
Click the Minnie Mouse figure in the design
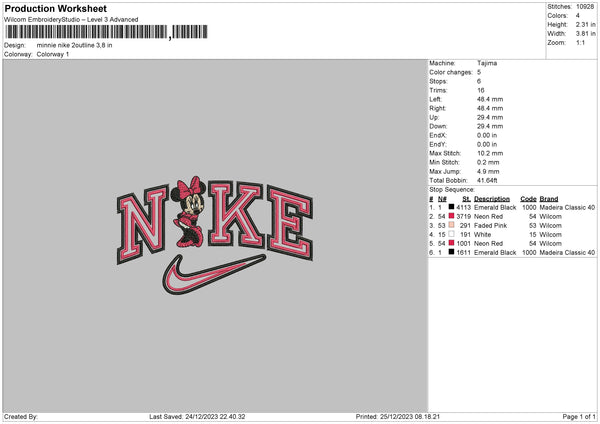(x=189, y=211)
